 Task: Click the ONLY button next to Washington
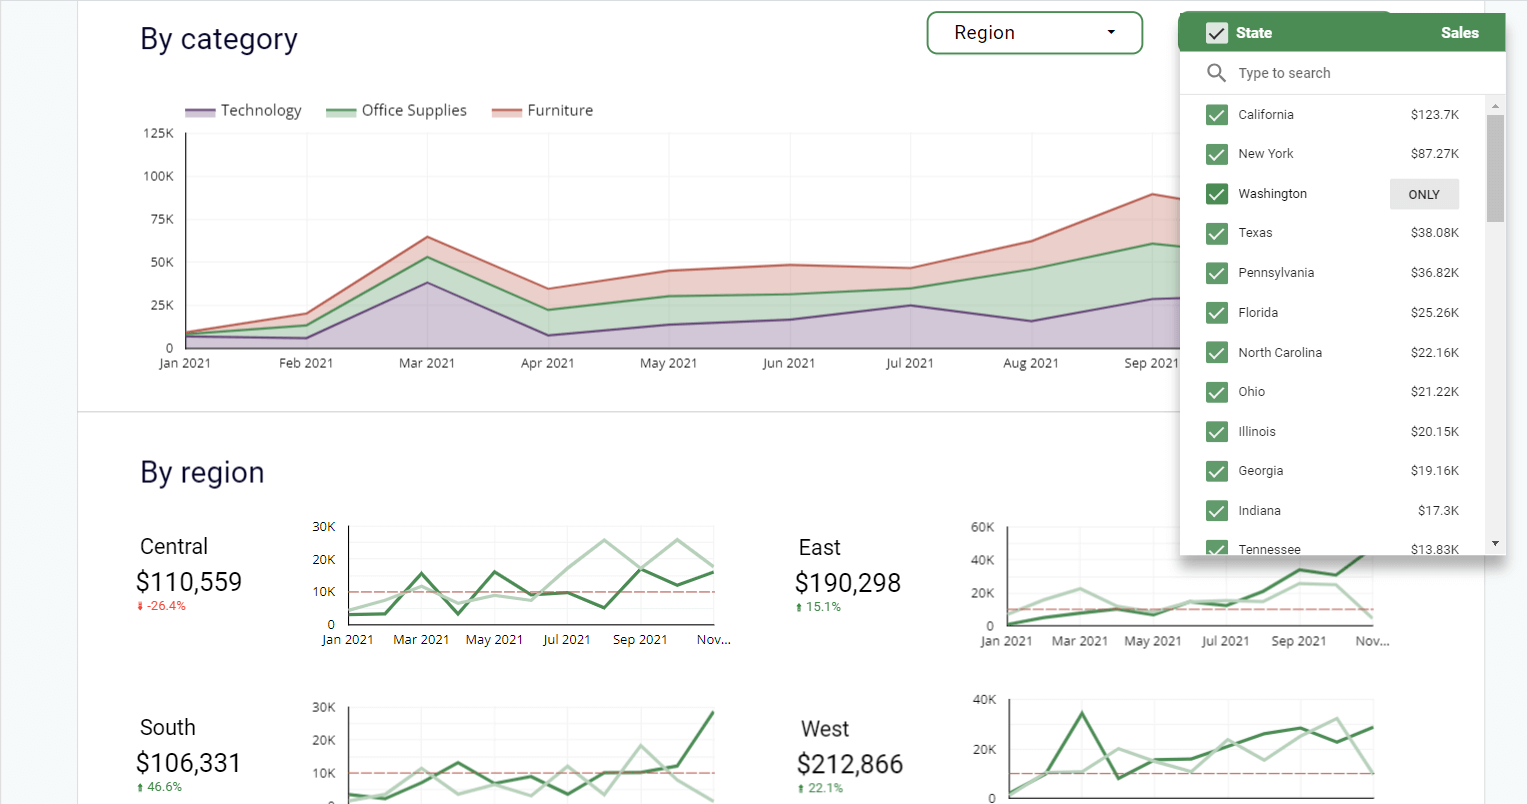click(1424, 193)
